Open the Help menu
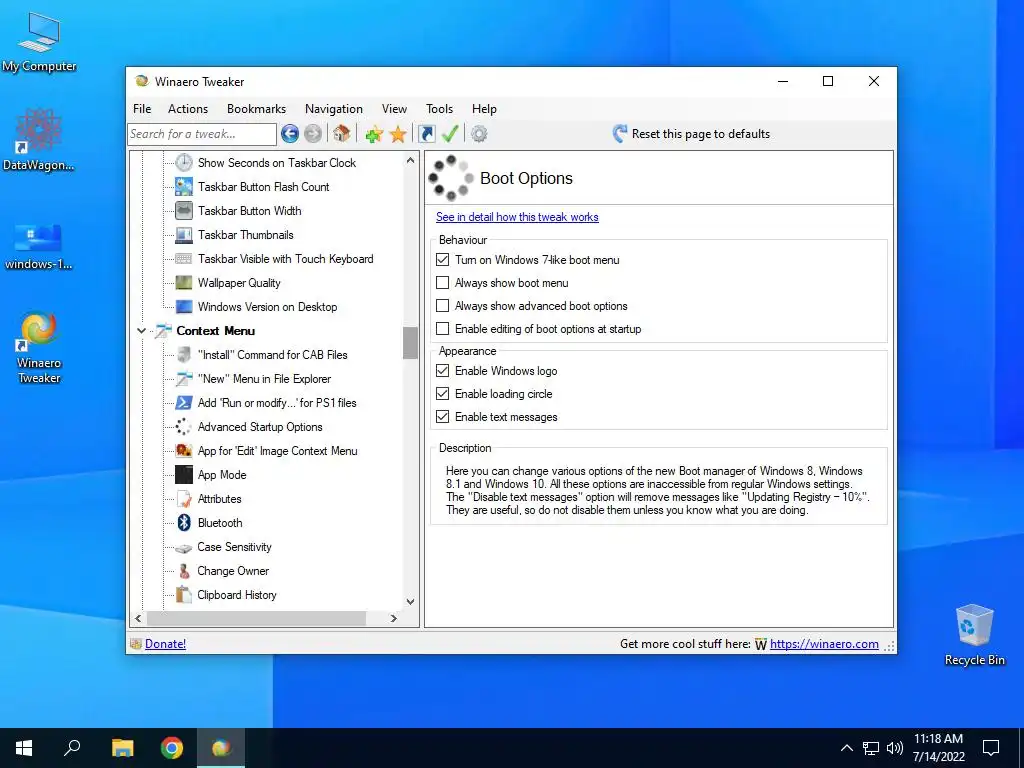 [x=485, y=109]
